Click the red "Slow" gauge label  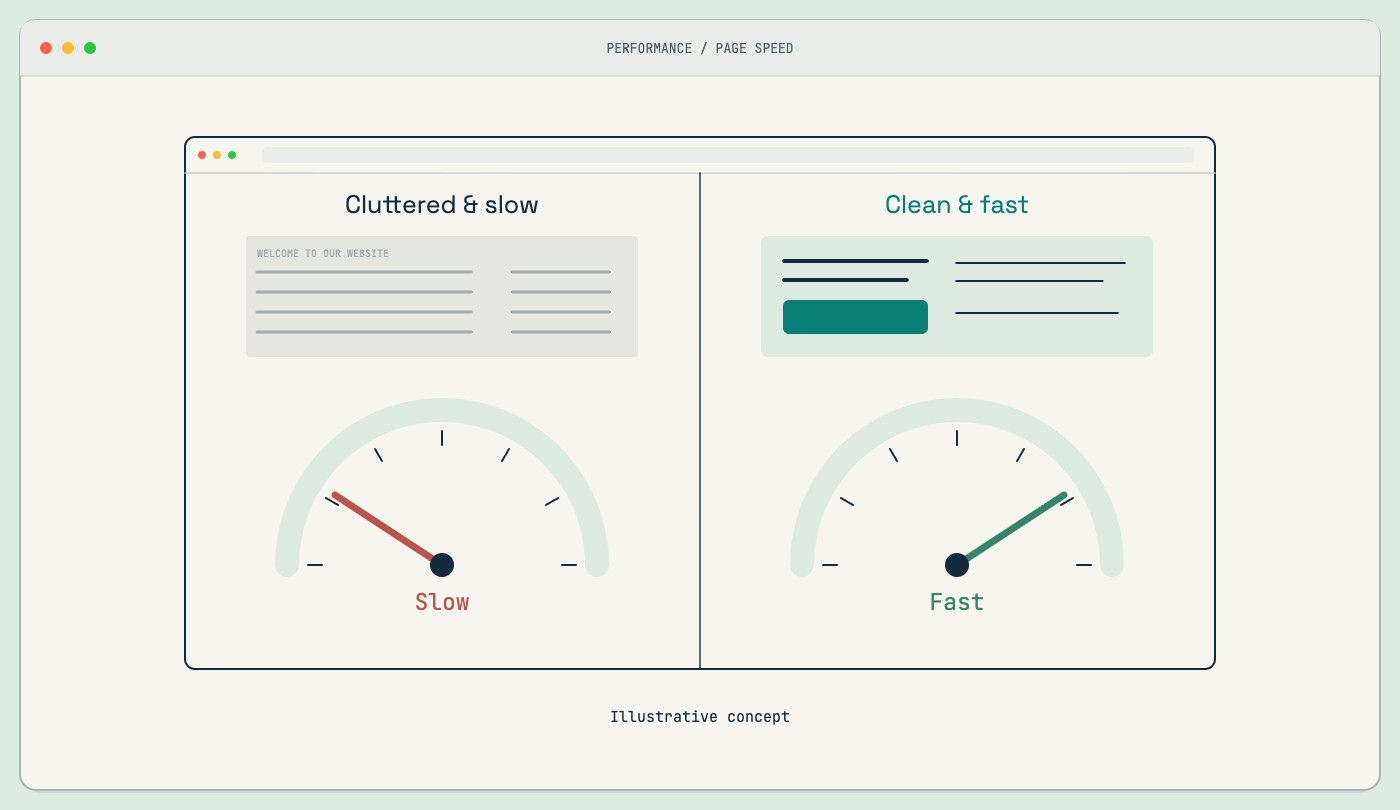point(442,602)
